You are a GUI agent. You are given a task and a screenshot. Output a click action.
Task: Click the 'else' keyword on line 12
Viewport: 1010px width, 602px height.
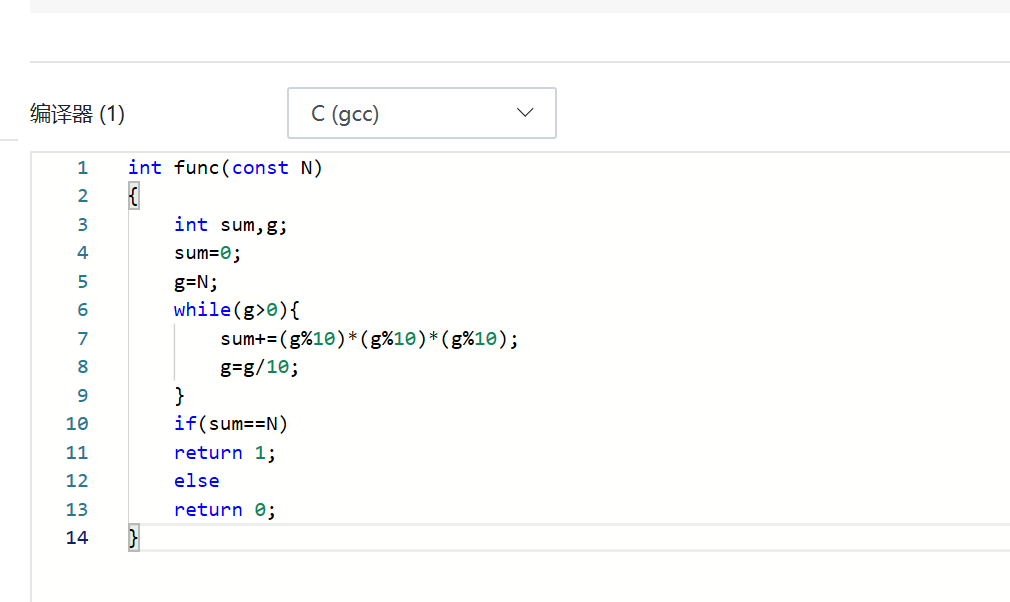[196, 481]
